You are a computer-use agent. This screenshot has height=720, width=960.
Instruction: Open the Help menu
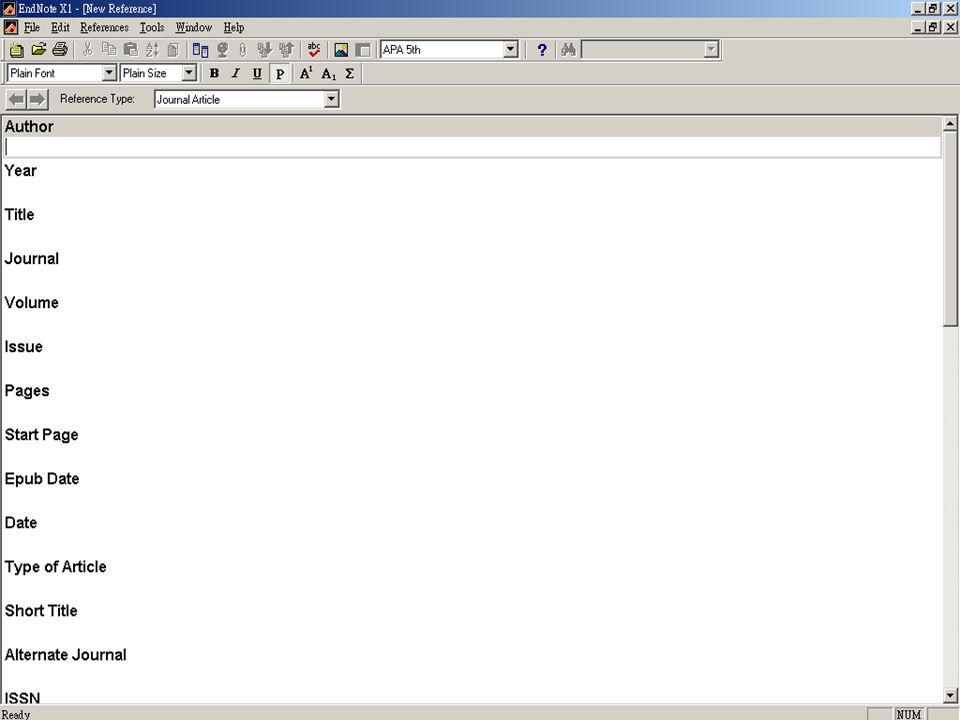(233, 27)
